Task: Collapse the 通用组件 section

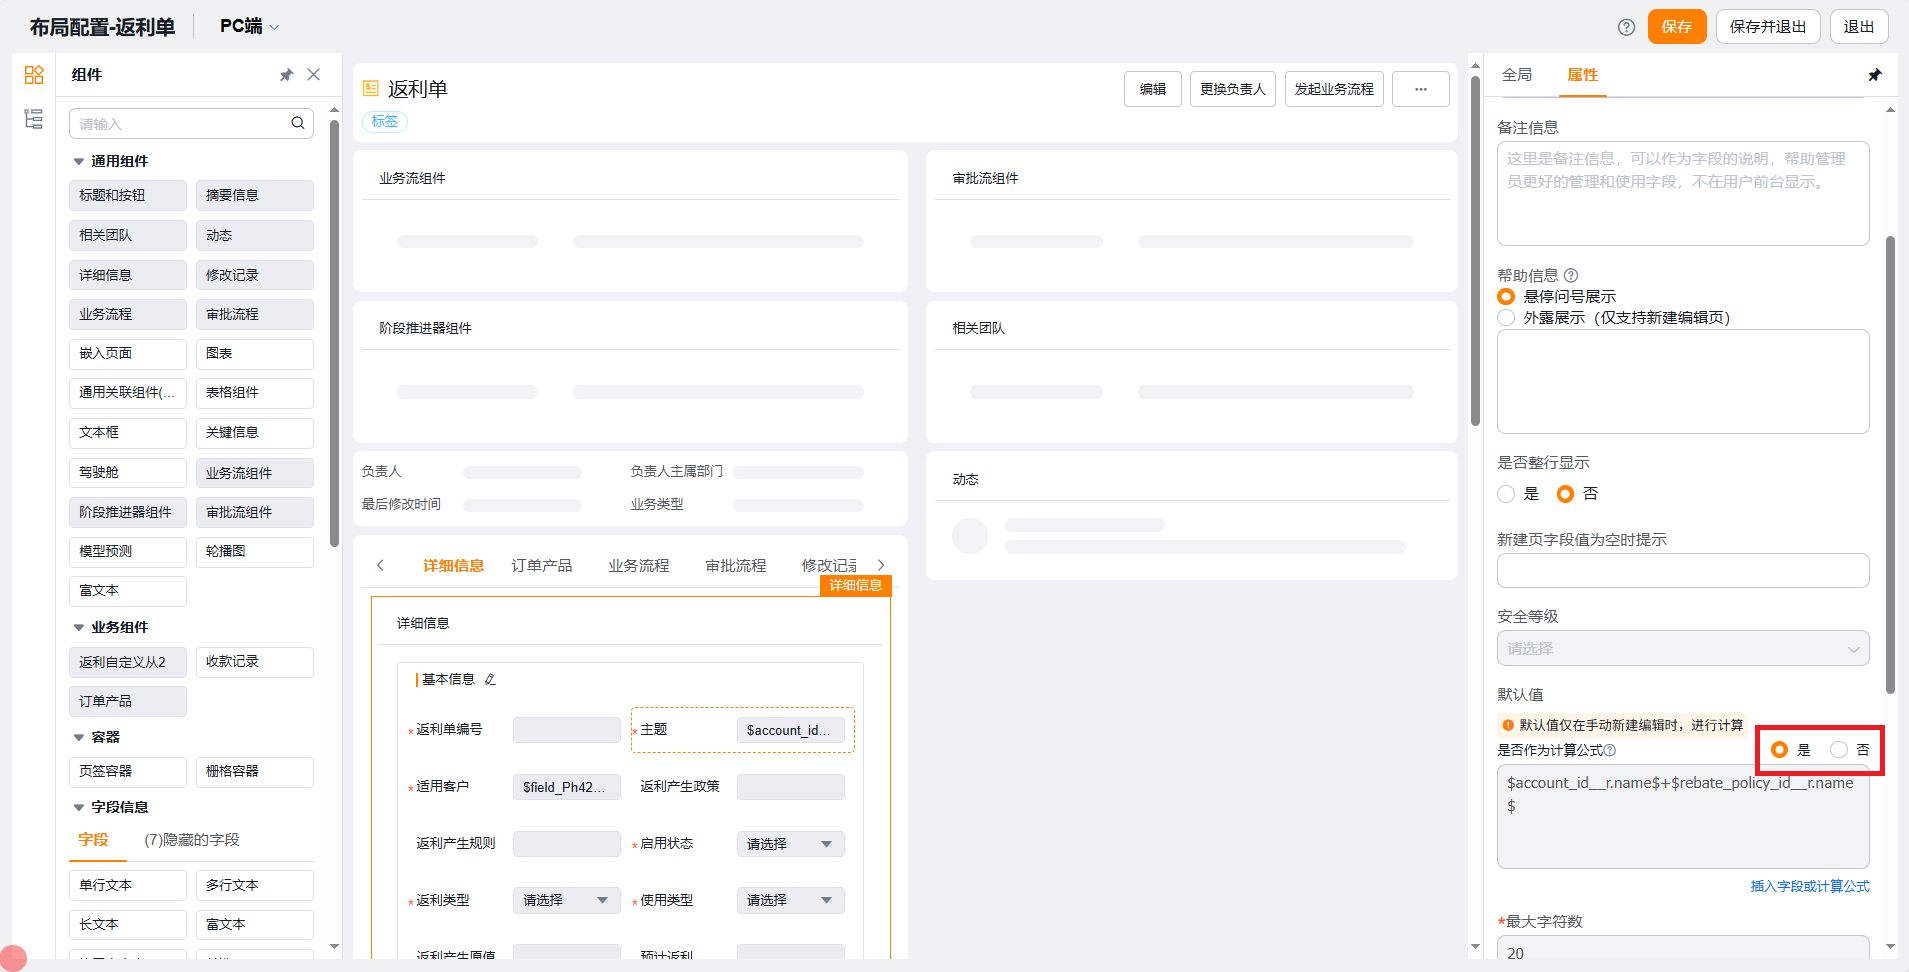Action: [79, 162]
